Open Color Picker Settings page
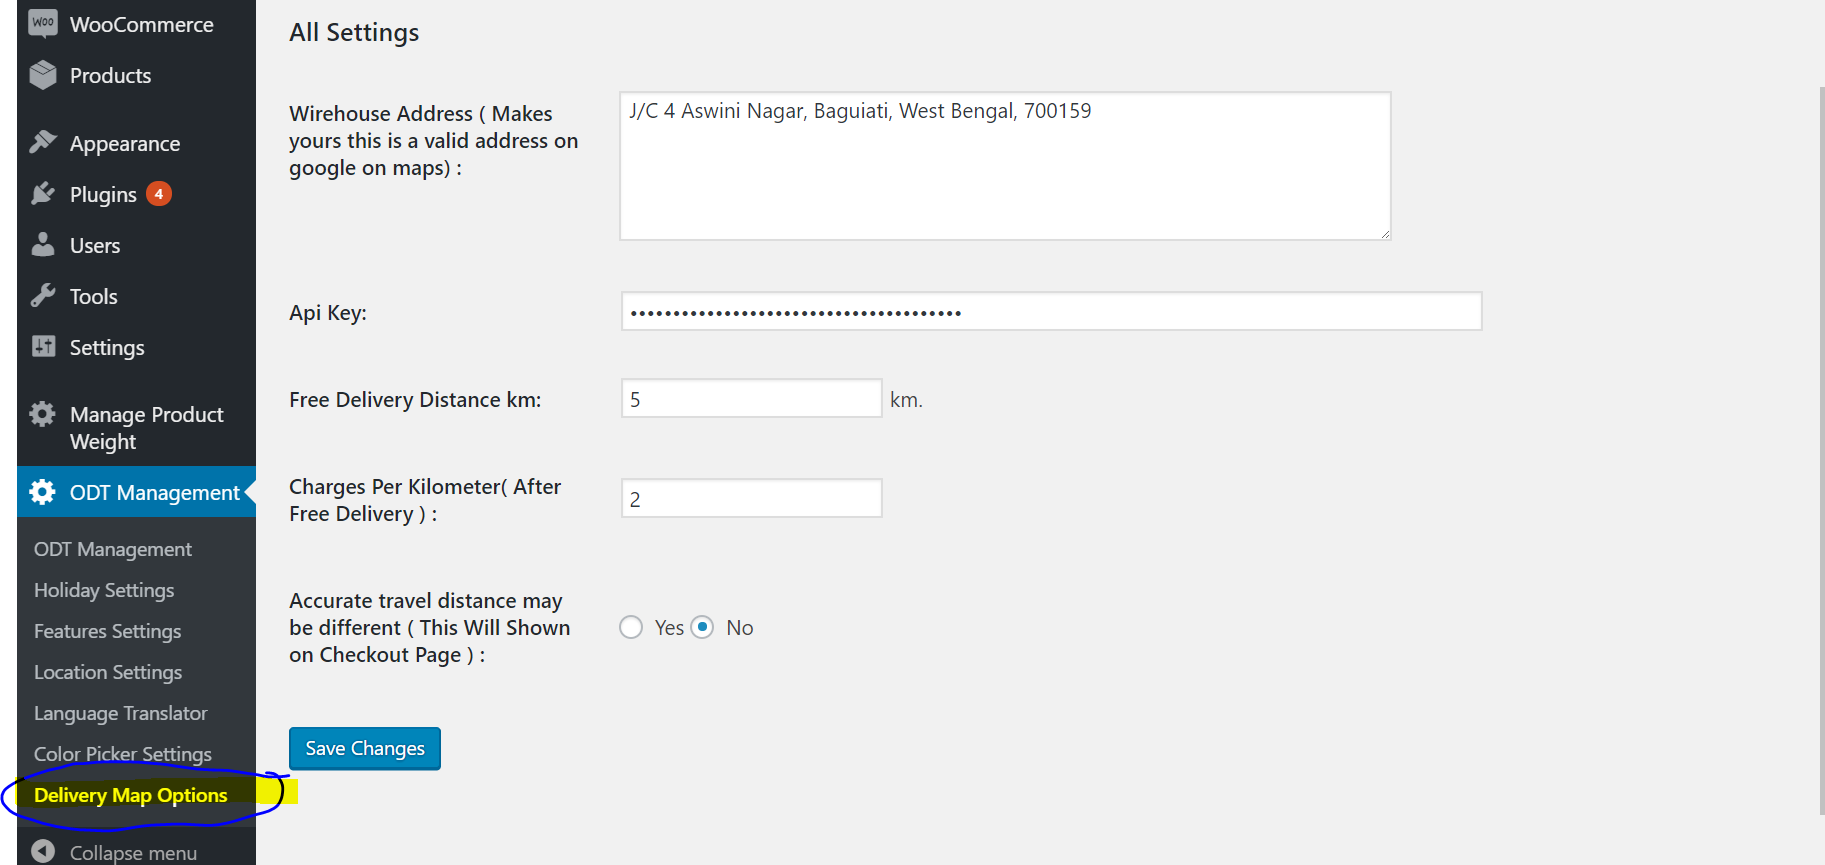Screen dimensions: 1825x865 [123, 754]
